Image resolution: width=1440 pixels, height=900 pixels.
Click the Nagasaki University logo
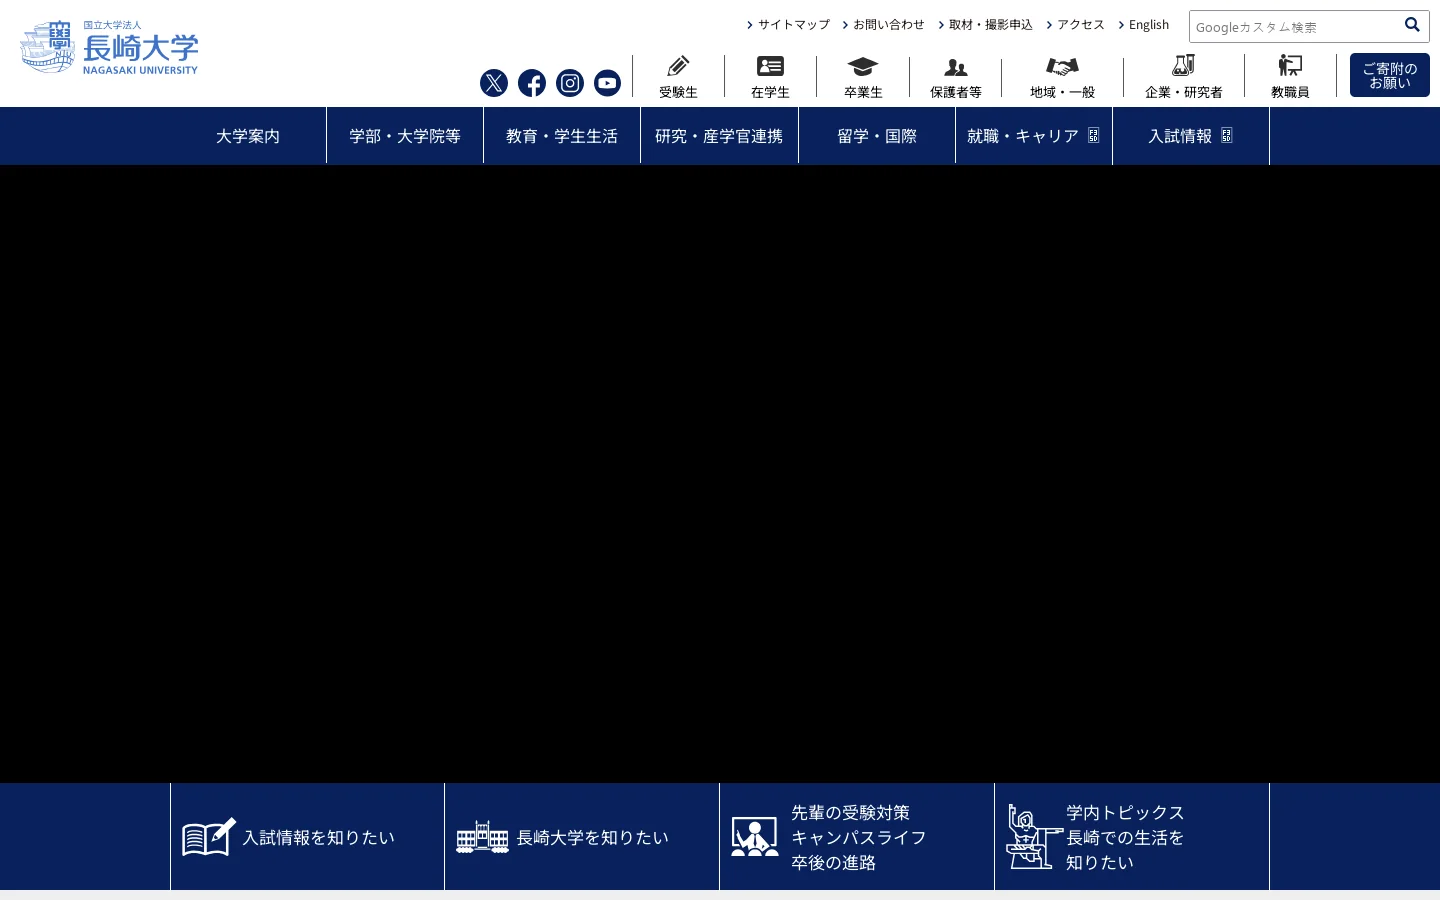click(x=109, y=47)
